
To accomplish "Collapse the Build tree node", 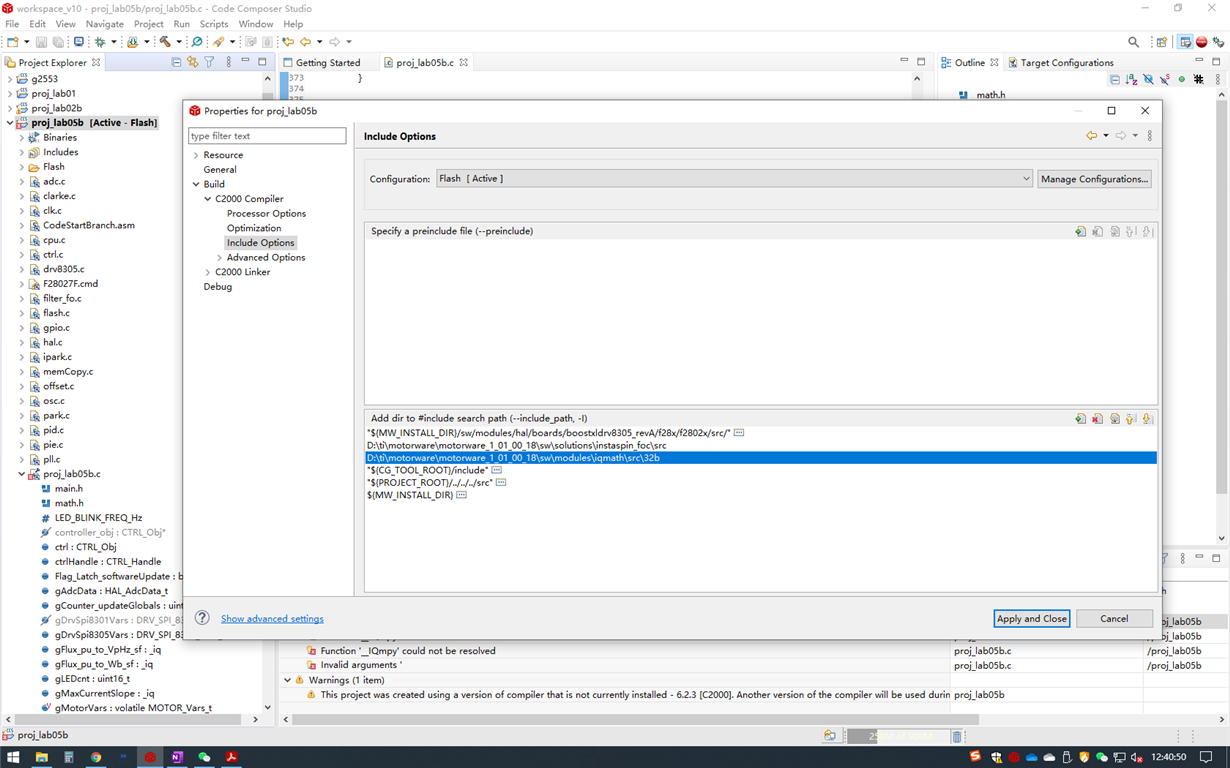I will (x=196, y=184).
